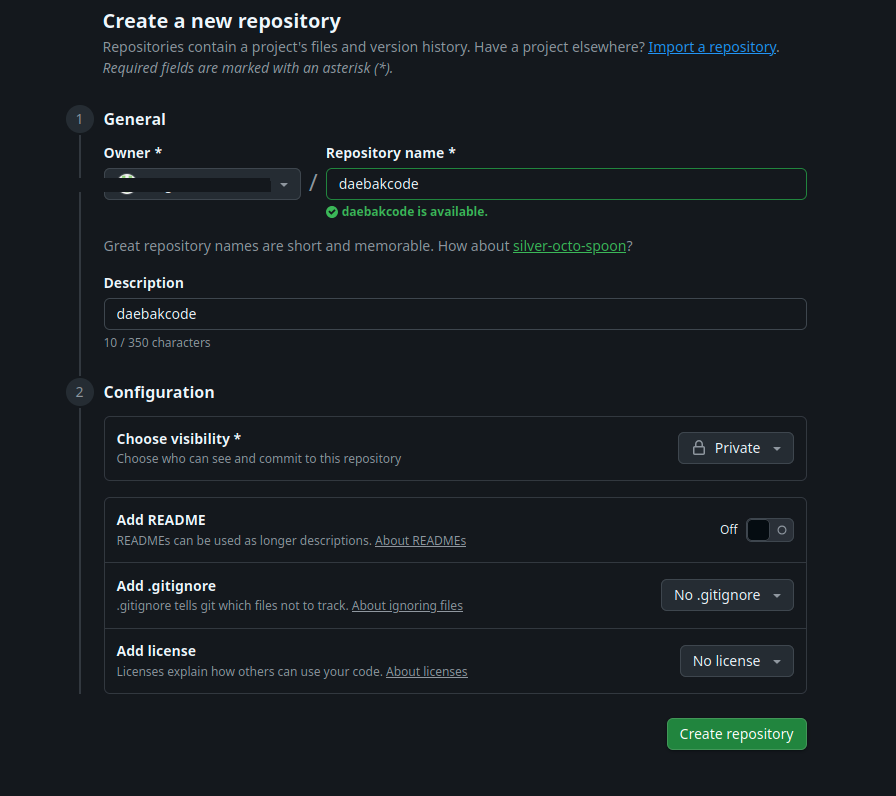Expand the No license dropdown
896x796 pixels.
pos(736,661)
